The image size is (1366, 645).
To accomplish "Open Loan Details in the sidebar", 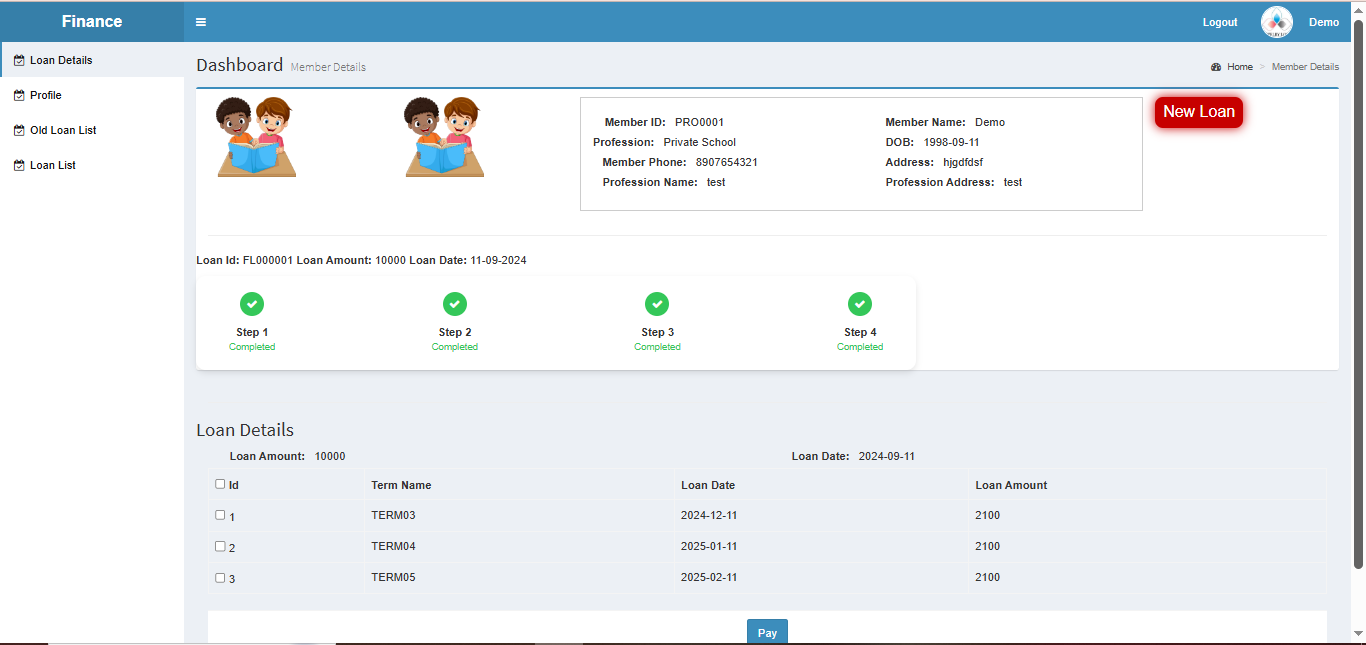I will tap(61, 60).
